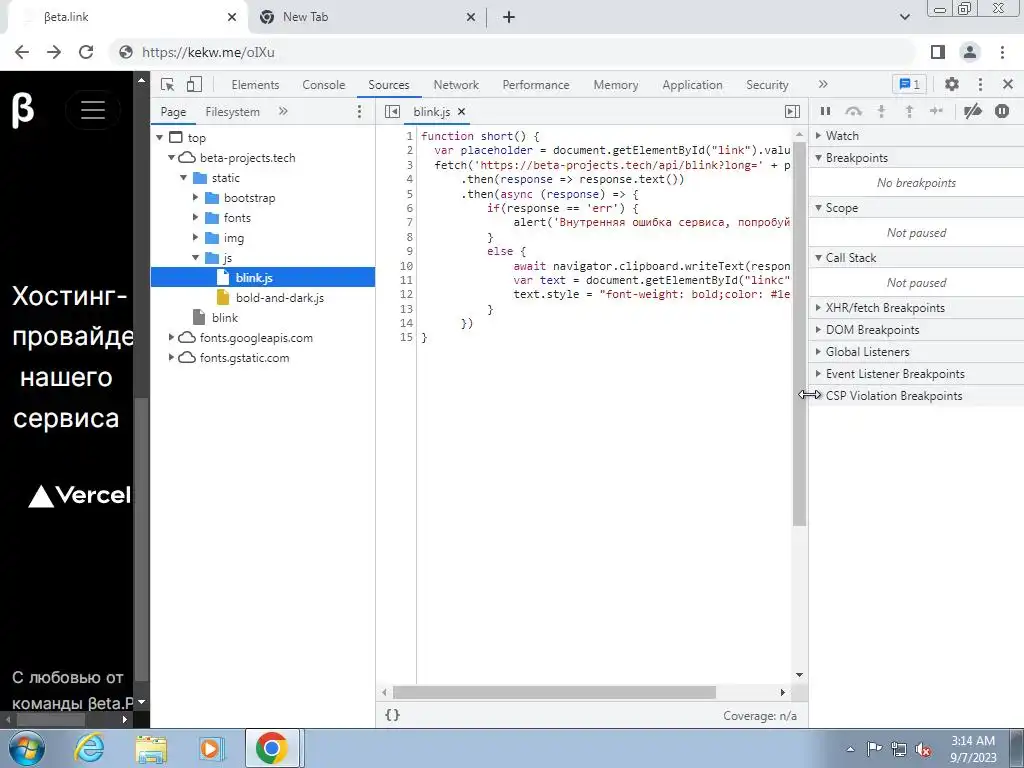
Task: Open the Windows Start menu
Action: pos(27,748)
